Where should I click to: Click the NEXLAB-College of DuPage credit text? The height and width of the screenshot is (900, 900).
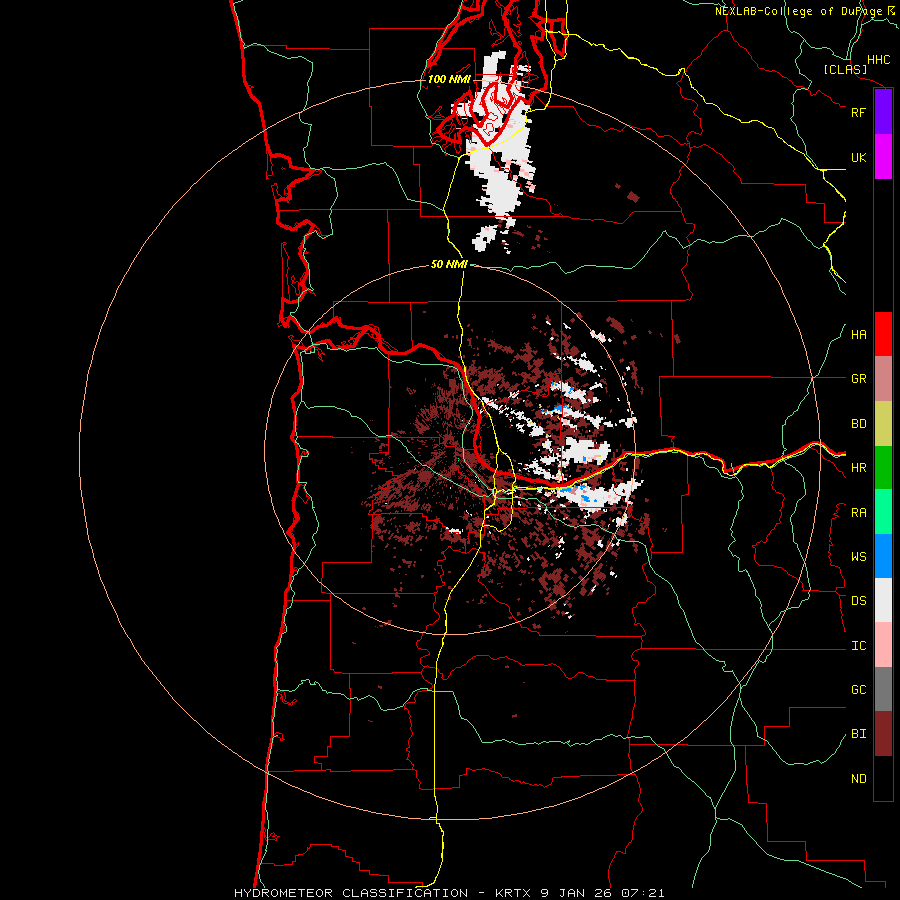(806, 11)
